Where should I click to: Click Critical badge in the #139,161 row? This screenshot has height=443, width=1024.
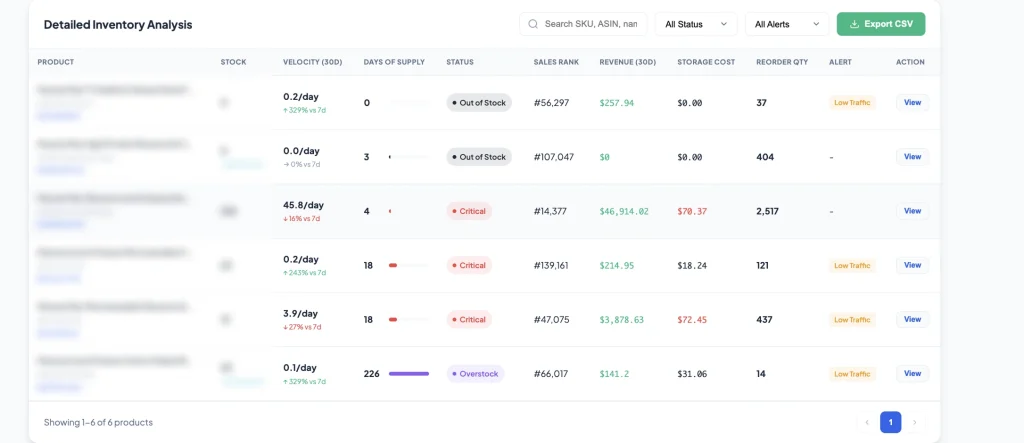[x=469, y=265]
